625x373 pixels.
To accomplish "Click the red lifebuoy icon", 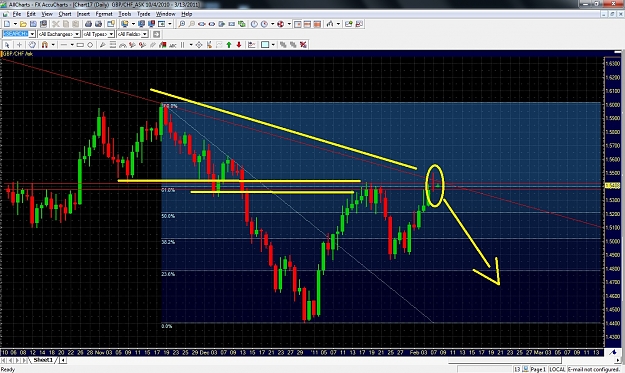I will [281, 24].
